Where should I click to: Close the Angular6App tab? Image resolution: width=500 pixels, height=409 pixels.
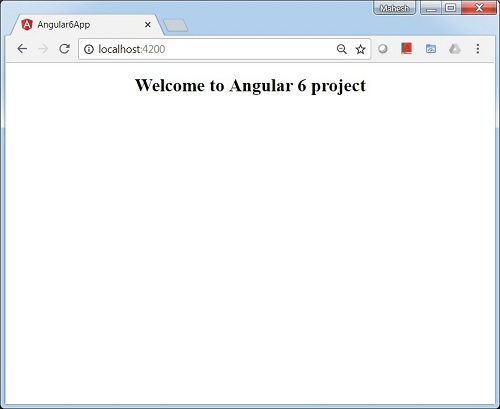[148, 25]
